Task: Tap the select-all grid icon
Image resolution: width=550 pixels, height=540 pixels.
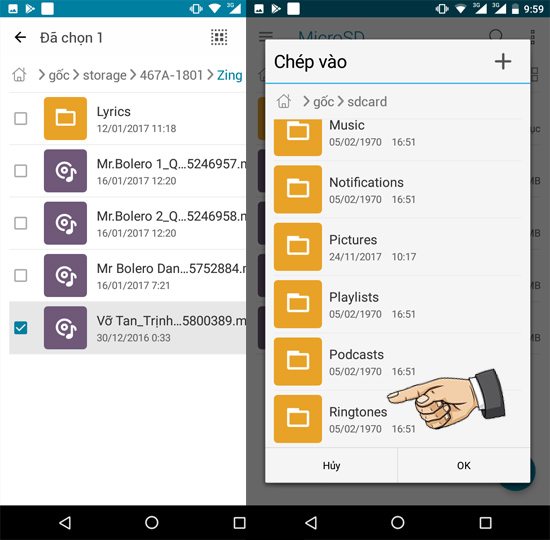Action: coord(219,37)
